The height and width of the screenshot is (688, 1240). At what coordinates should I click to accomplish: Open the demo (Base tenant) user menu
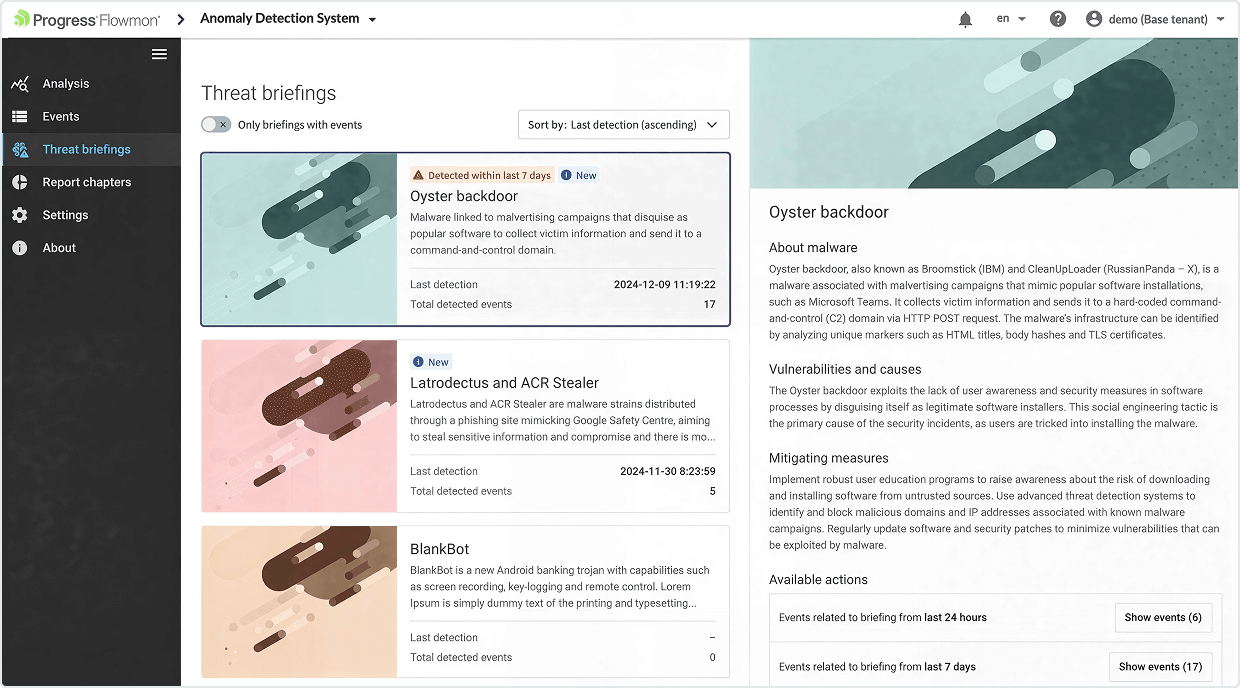pos(1155,19)
